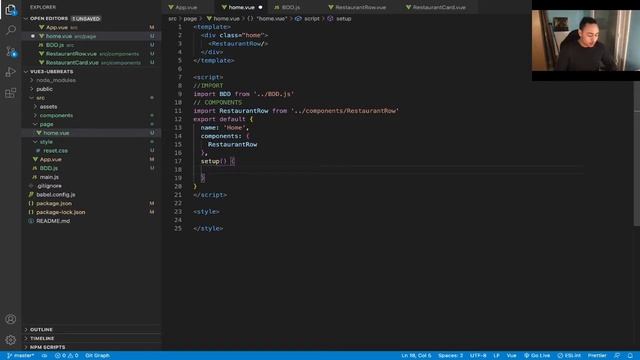
Task: Expand the Outline panel
Action: pos(91,329)
